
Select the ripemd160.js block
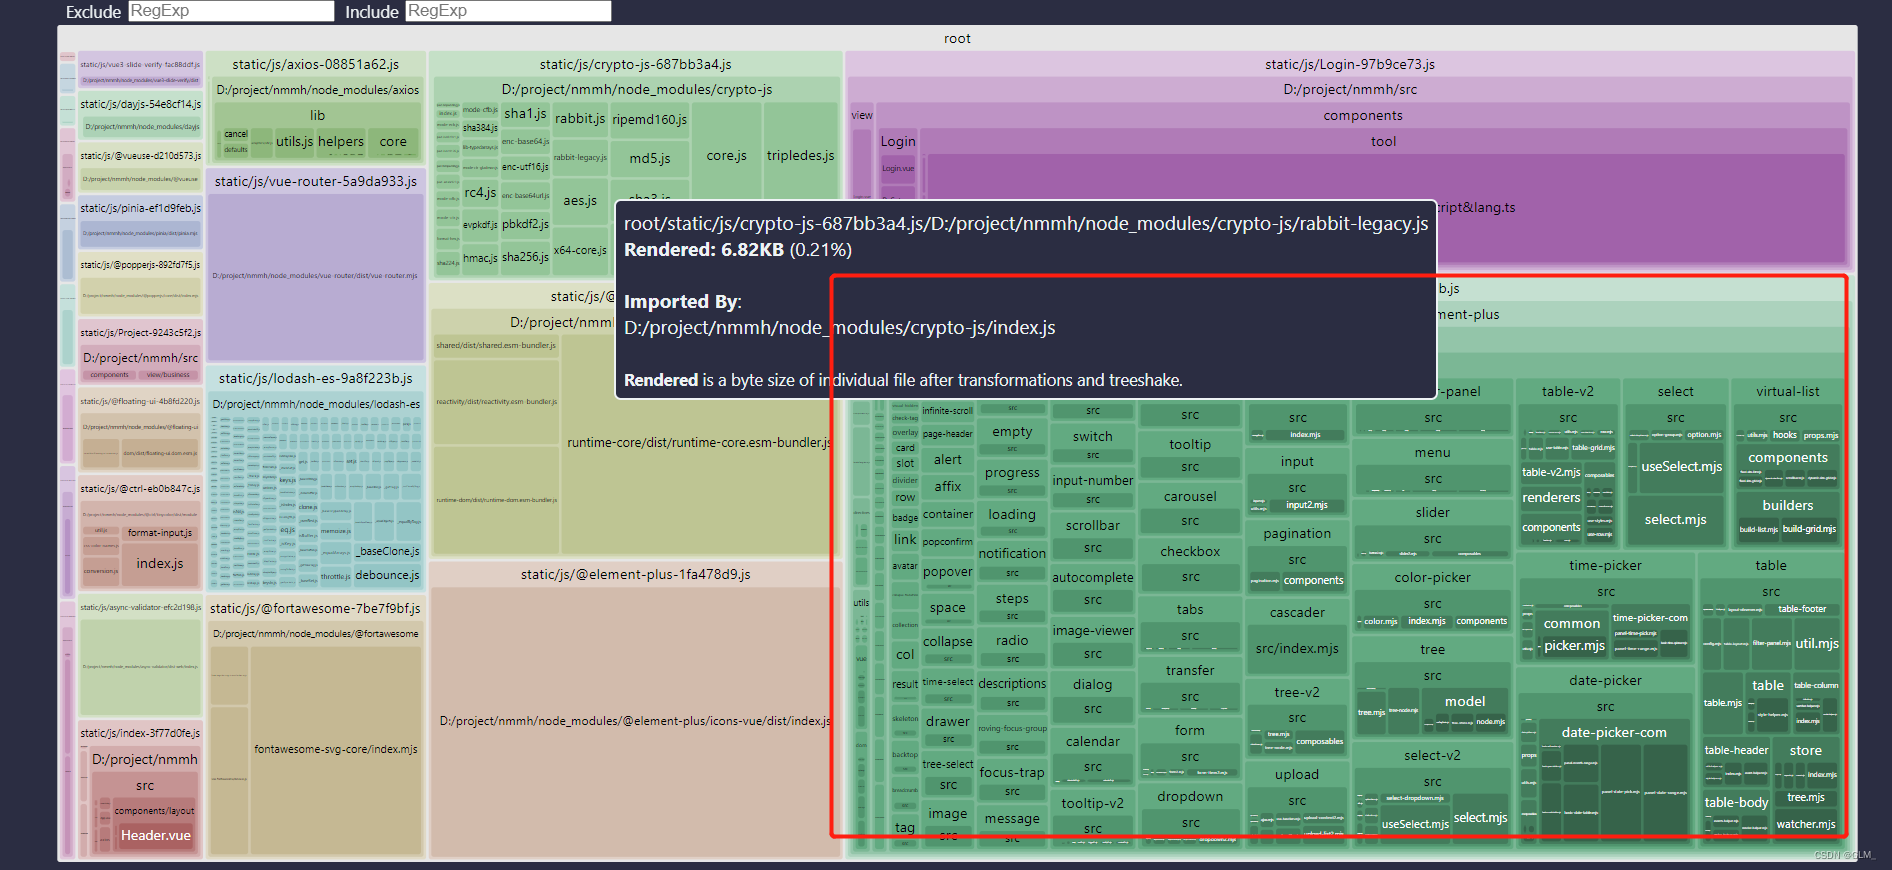pos(650,120)
